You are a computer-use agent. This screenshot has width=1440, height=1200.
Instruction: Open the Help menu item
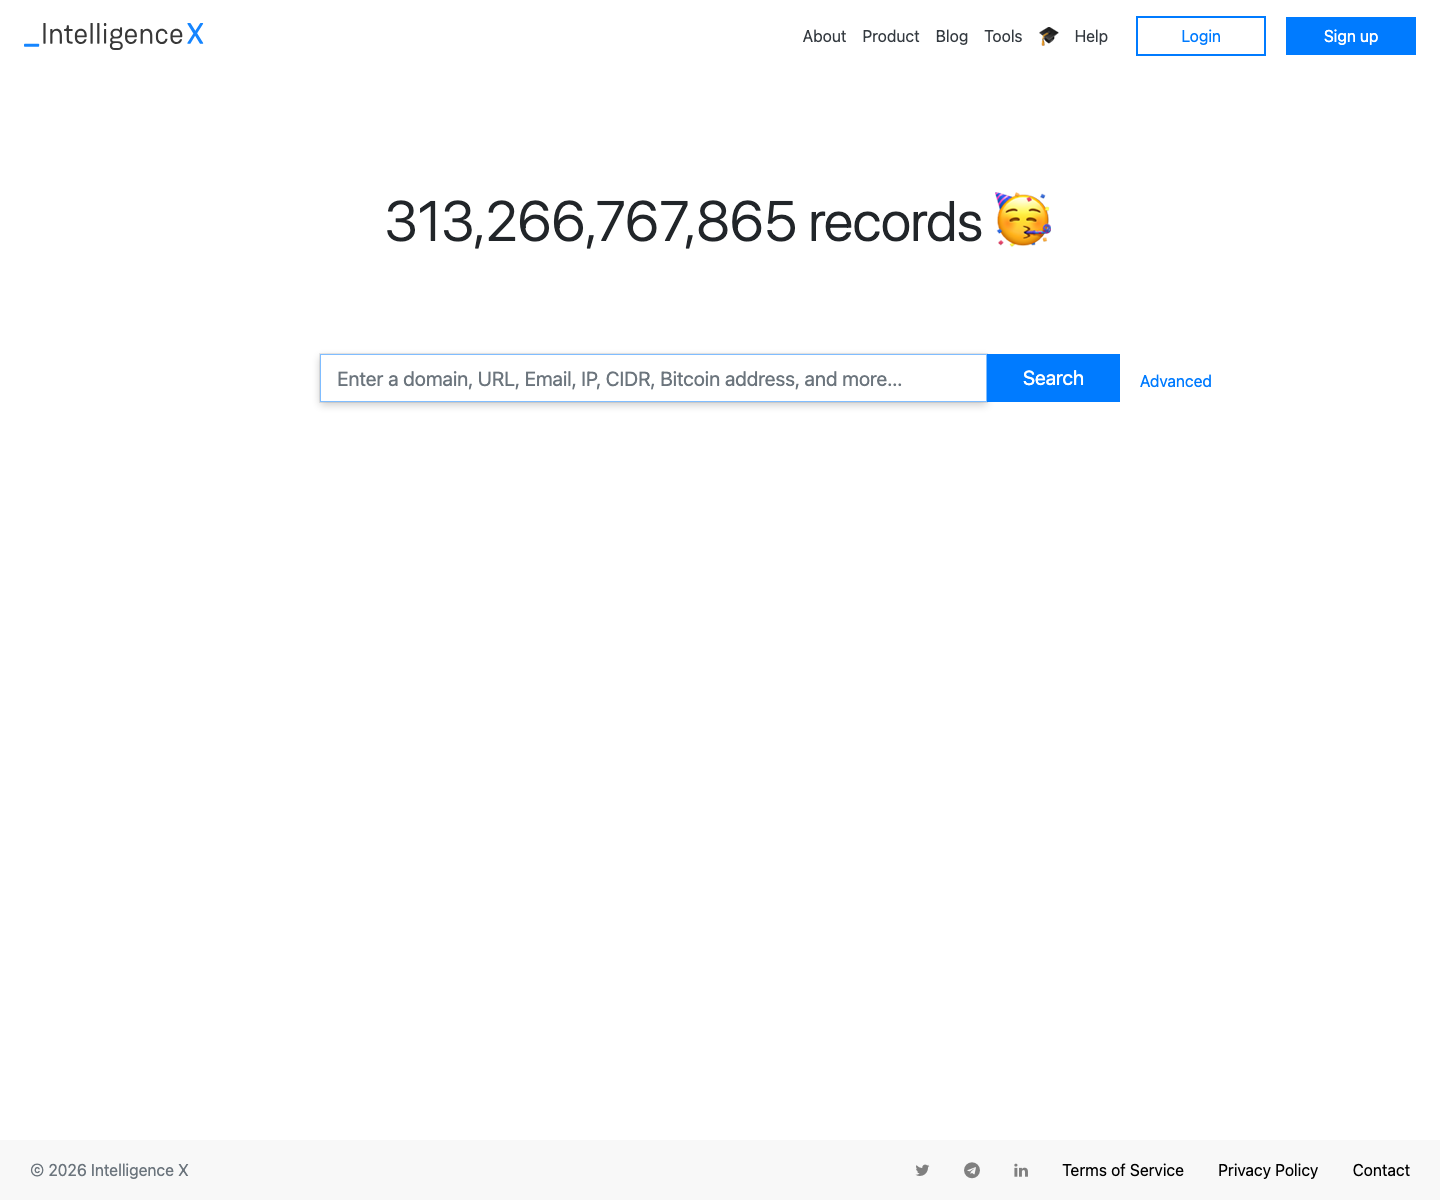1091,36
